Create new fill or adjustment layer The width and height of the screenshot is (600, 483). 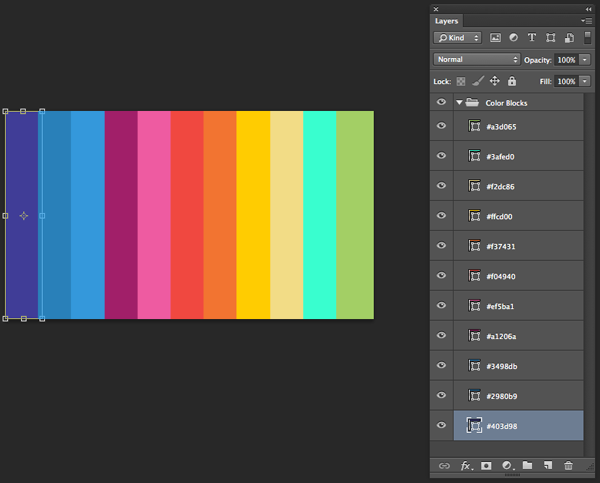coord(508,465)
